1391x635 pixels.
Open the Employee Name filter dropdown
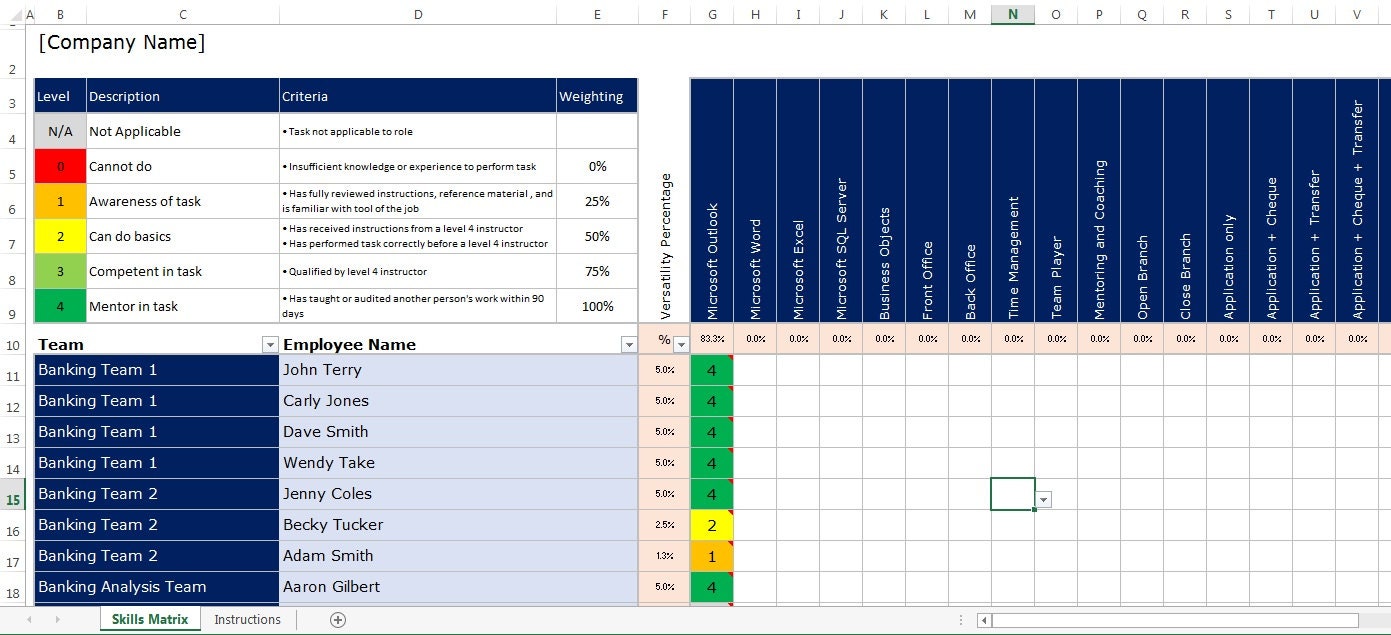[629, 345]
